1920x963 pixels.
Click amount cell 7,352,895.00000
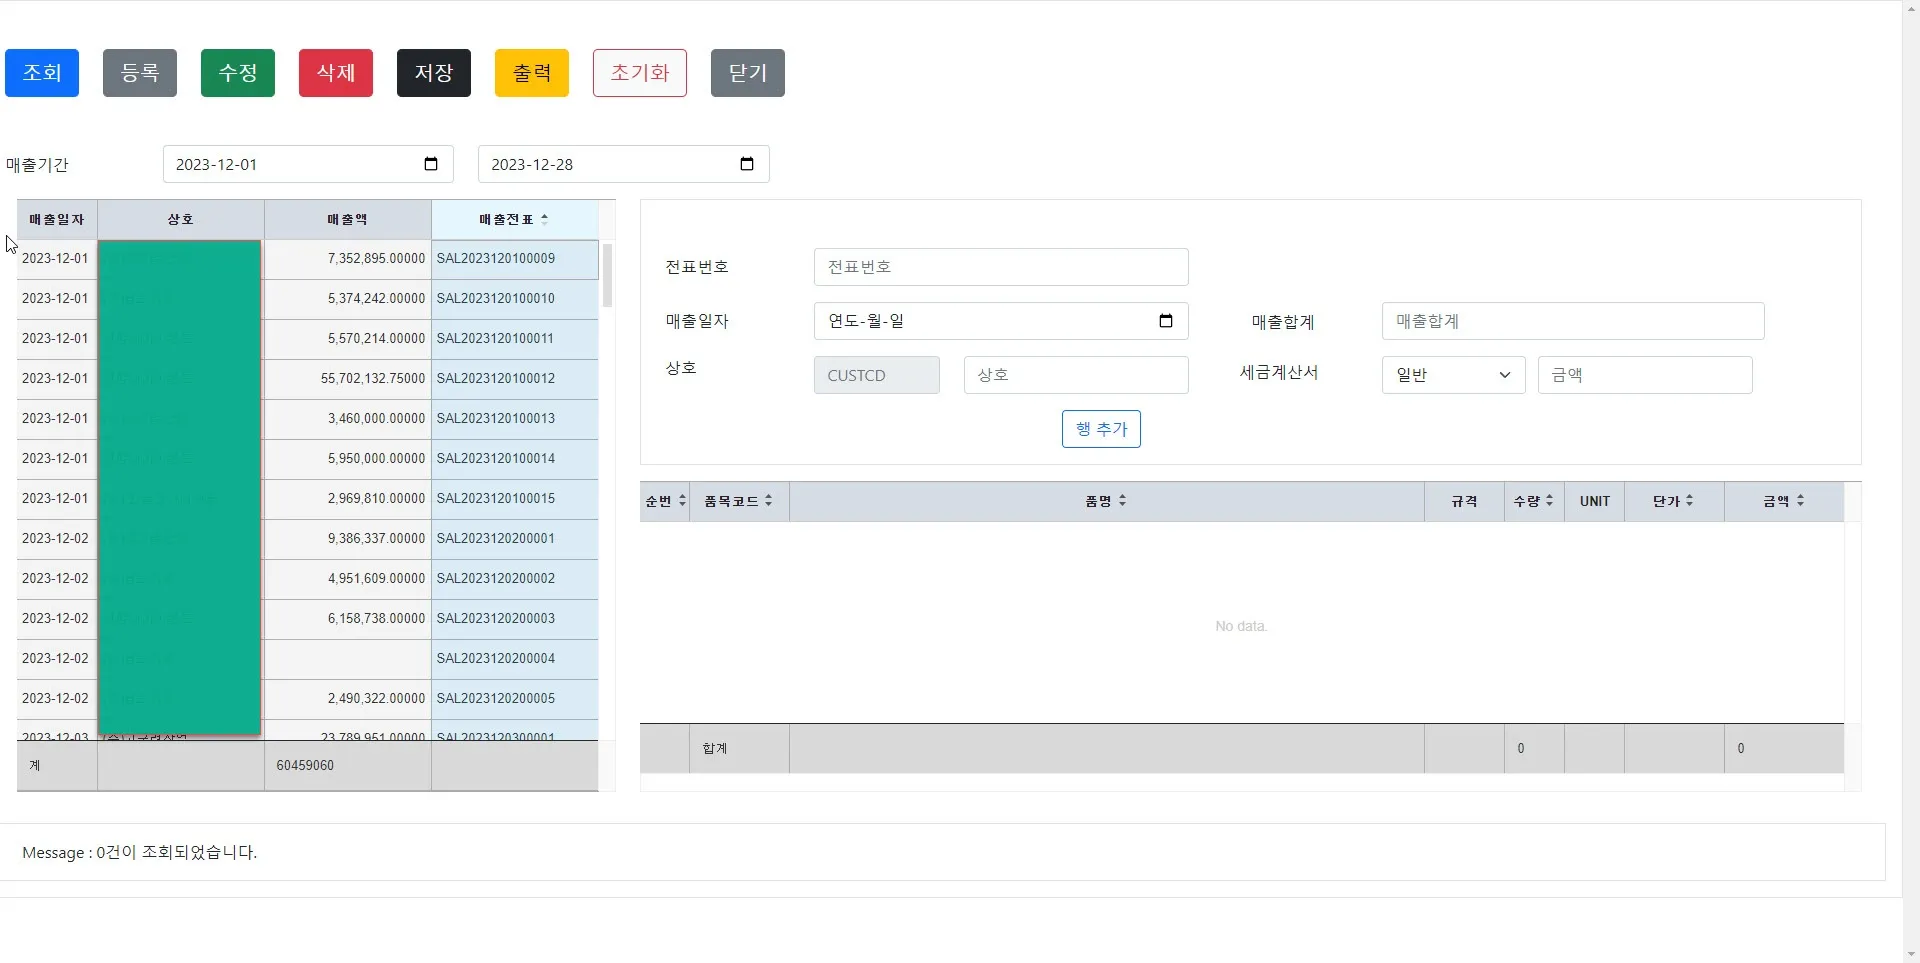[348, 259]
